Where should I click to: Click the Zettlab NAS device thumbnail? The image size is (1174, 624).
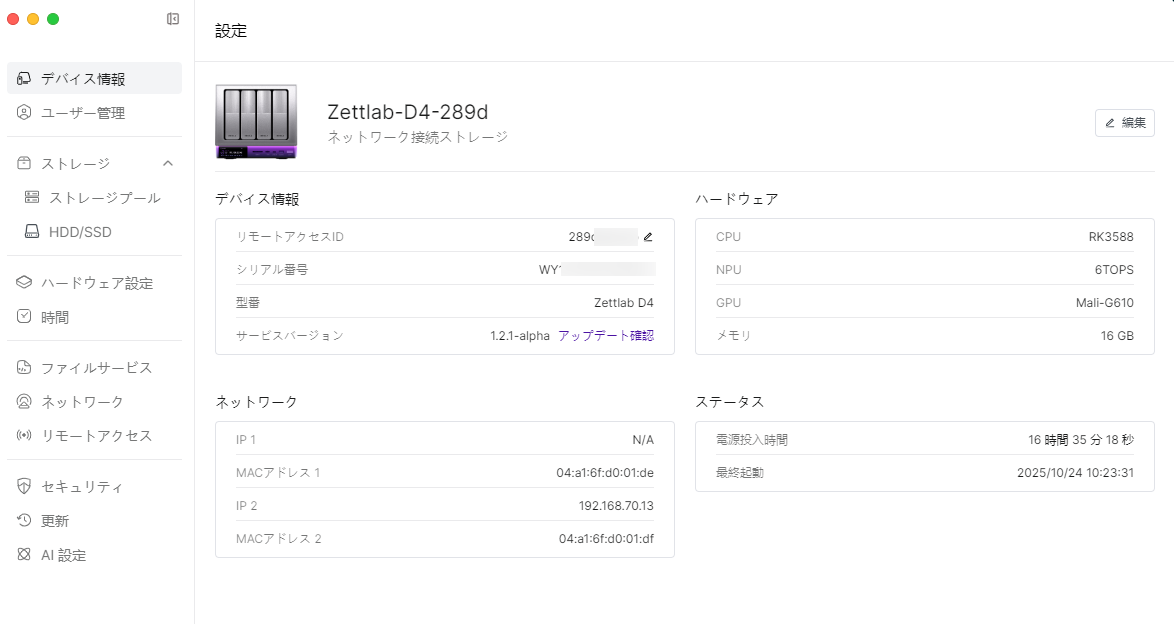tap(256, 121)
